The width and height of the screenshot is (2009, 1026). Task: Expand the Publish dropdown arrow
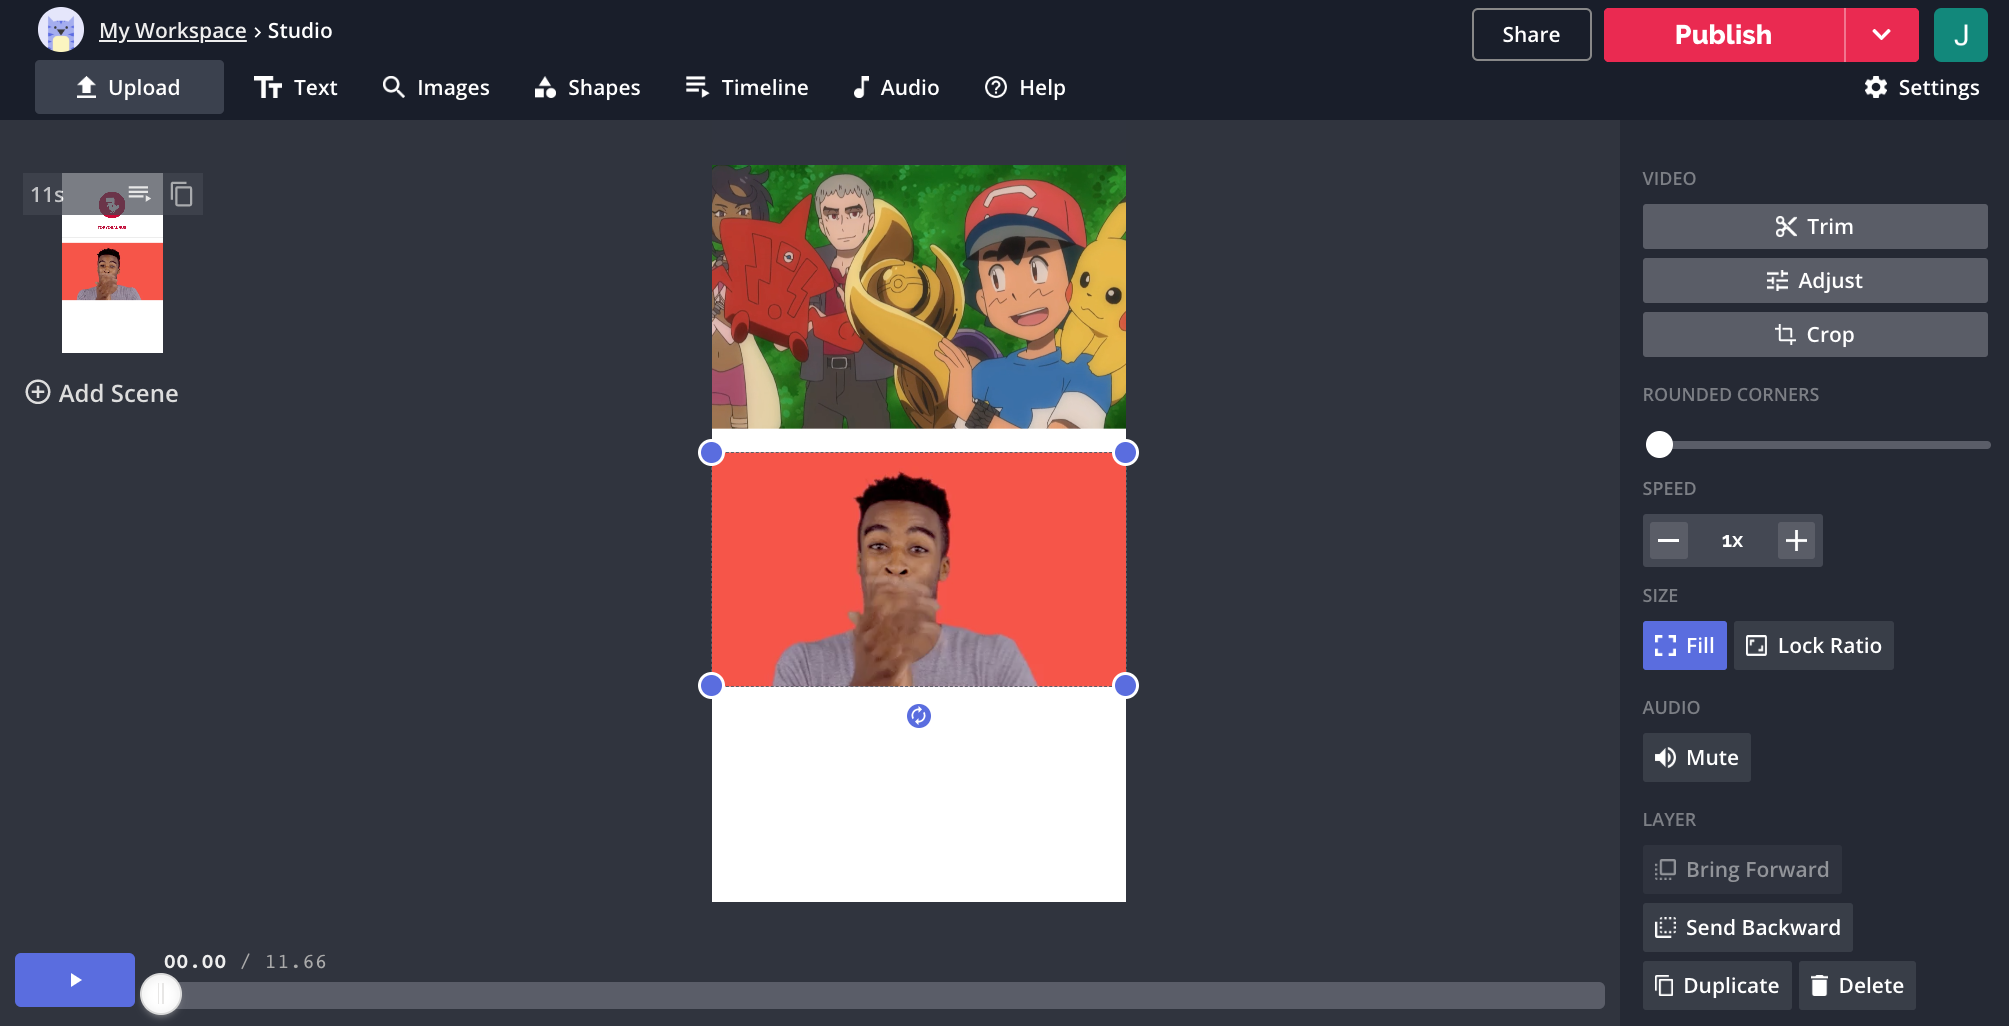click(1881, 35)
